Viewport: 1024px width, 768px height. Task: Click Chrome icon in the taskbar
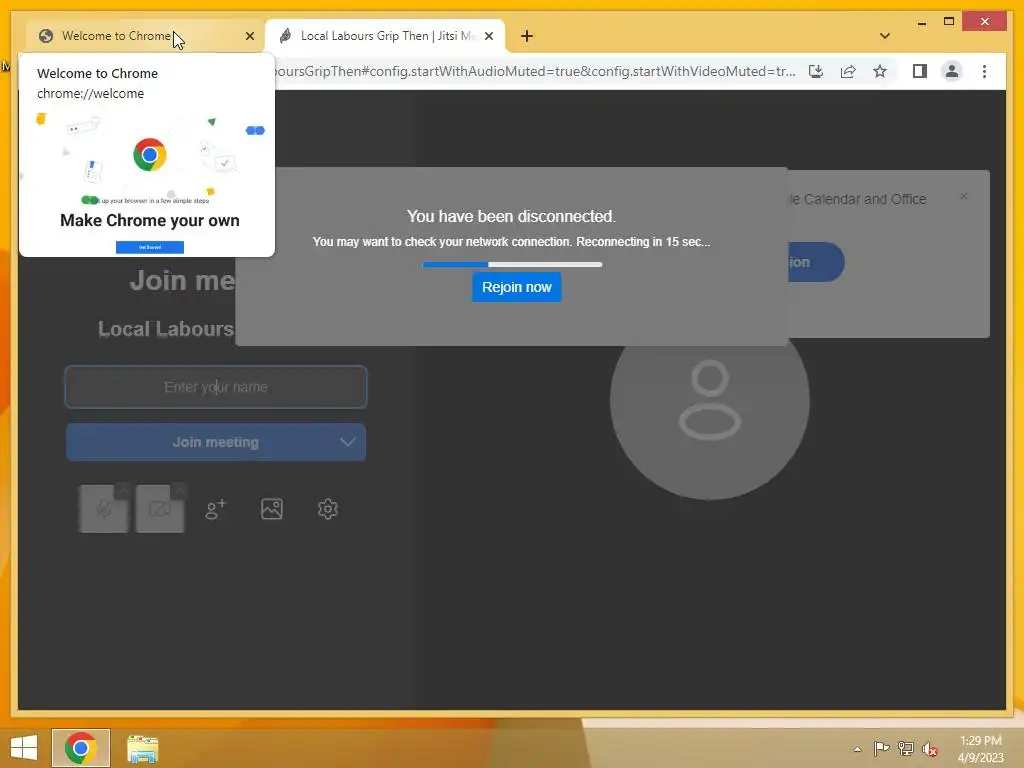point(81,748)
